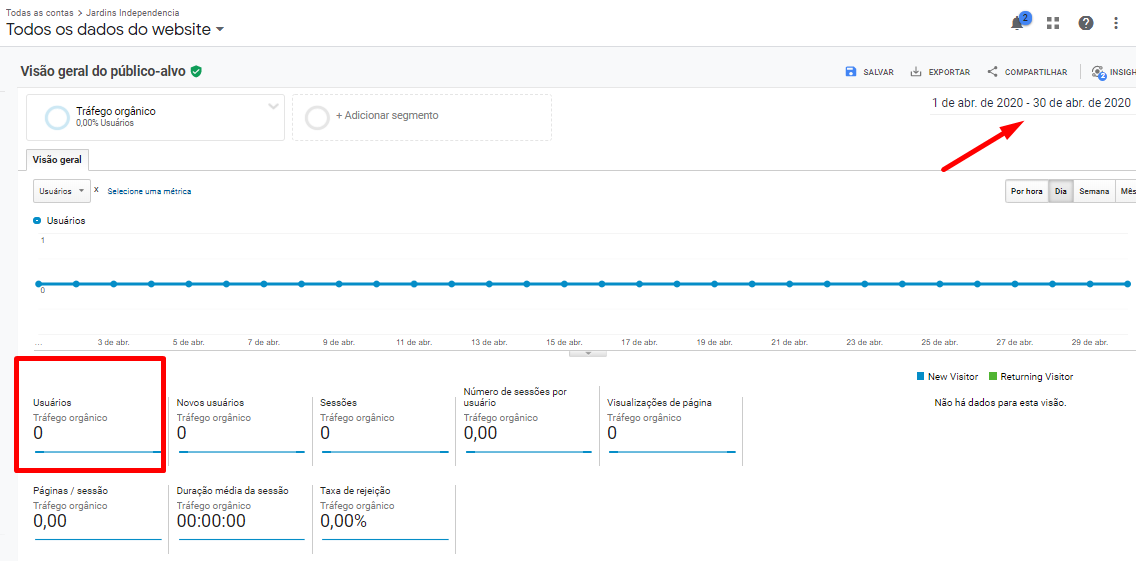Open the notifications bell

pyautogui.click(x=1018, y=23)
